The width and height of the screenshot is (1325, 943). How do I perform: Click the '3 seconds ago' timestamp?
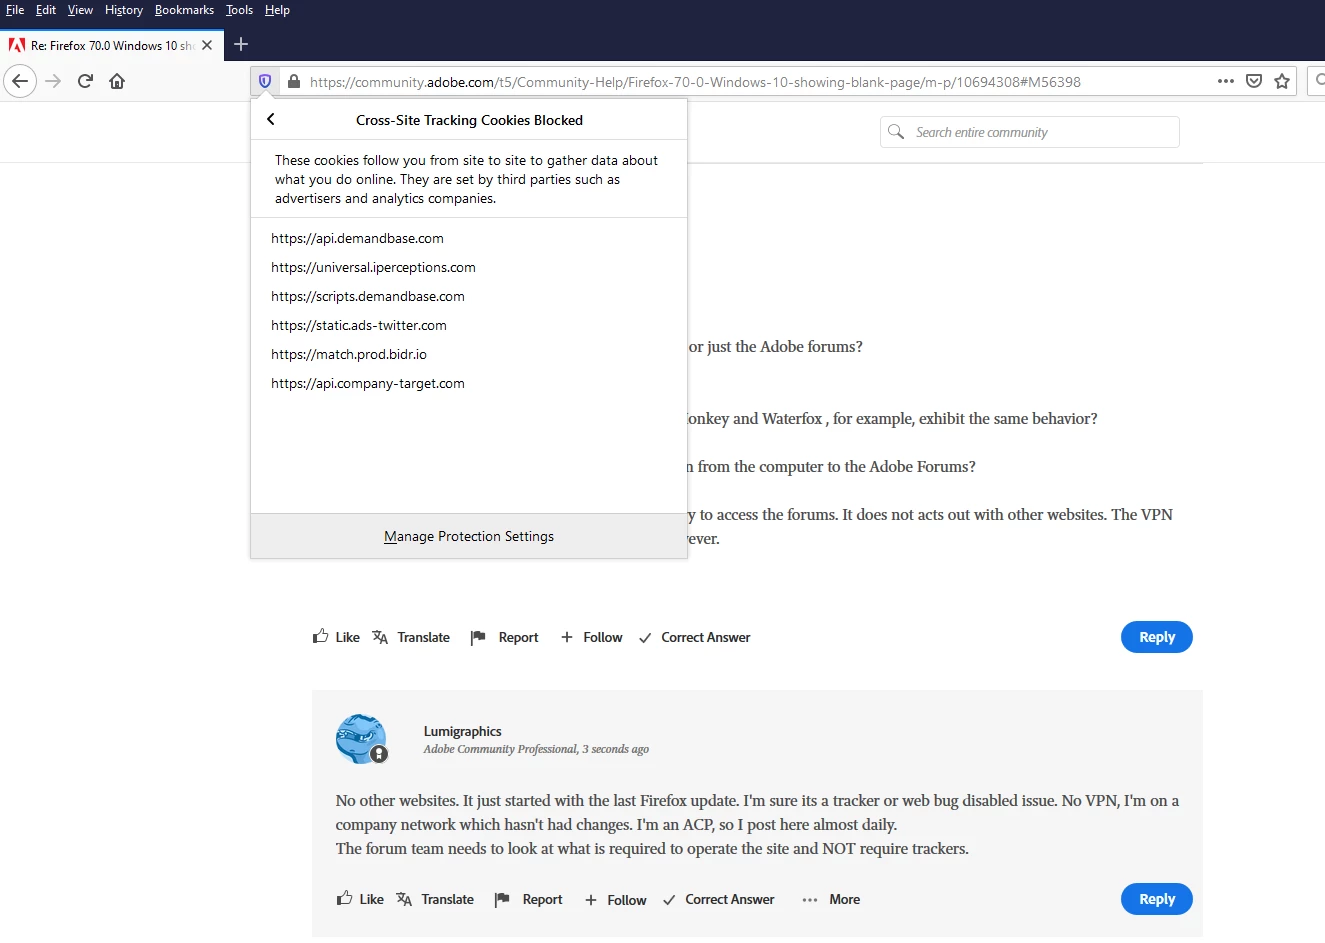(615, 749)
